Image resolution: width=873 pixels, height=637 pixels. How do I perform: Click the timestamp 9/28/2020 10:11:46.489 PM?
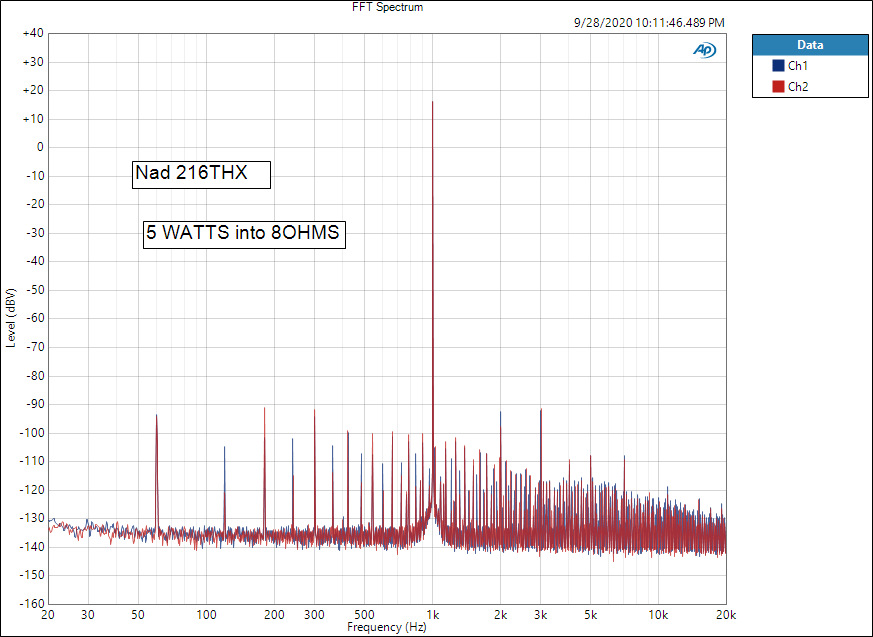(649, 23)
